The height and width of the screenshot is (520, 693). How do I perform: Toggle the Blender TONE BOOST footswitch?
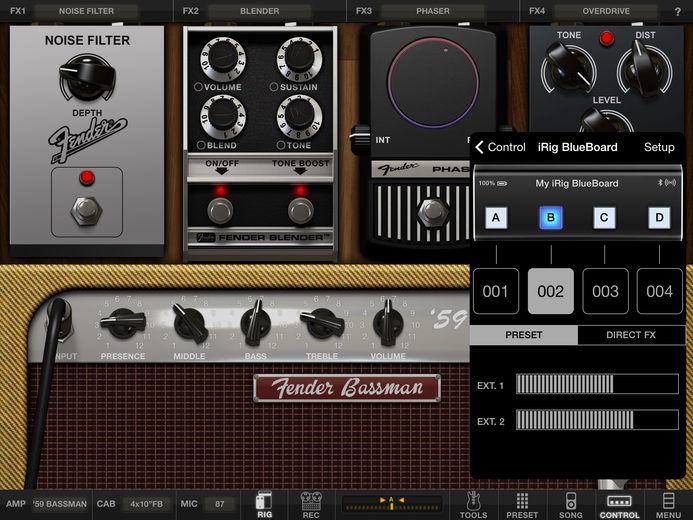point(301,210)
